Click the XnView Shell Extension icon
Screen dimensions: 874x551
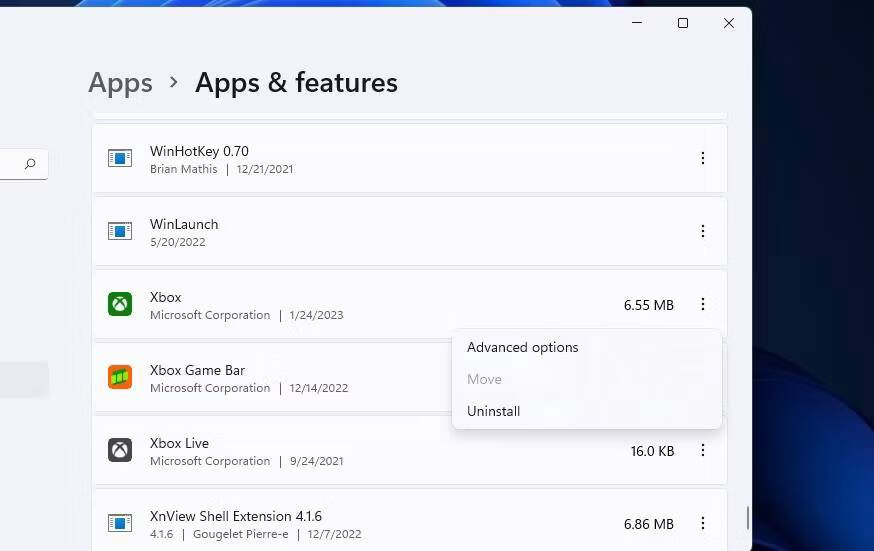click(120, 523)
